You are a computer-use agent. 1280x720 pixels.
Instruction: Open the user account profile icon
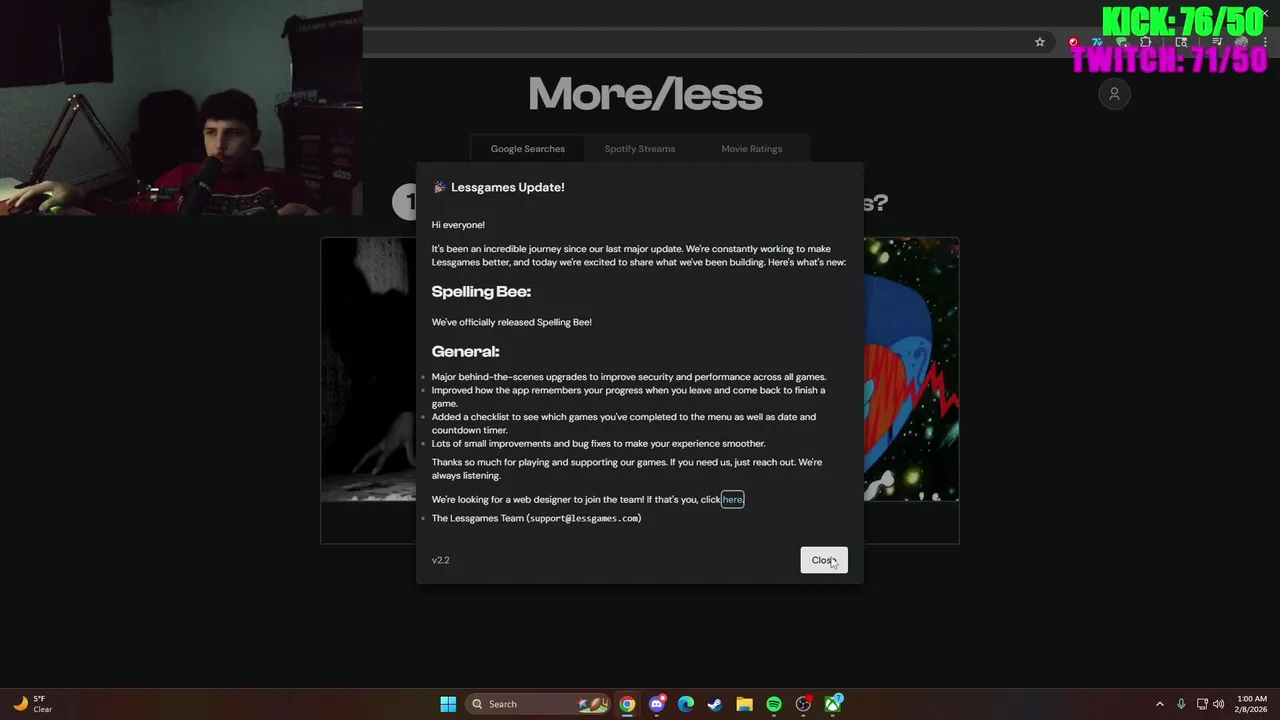click(1114, 94)
